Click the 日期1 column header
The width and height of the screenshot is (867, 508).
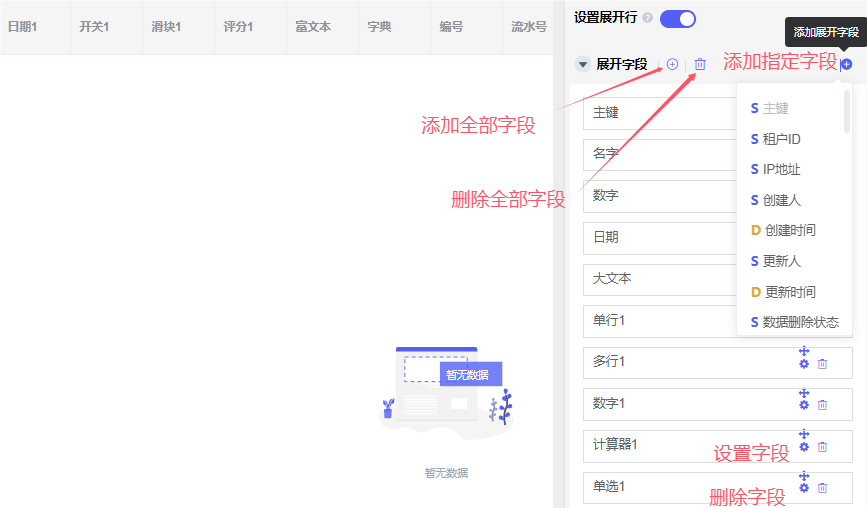coord(23,27)
